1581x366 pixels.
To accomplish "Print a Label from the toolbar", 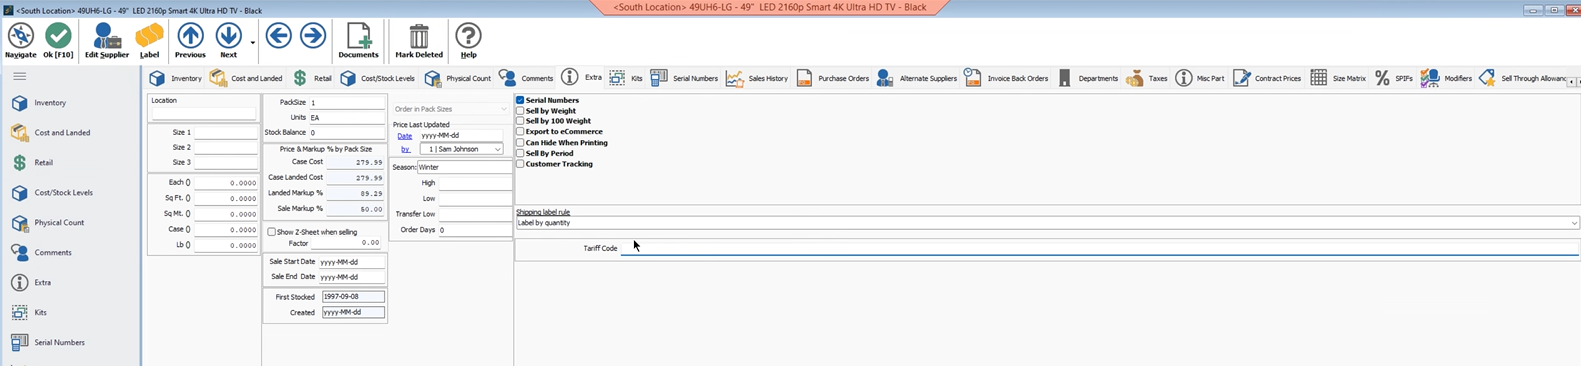I will [149, 40].
